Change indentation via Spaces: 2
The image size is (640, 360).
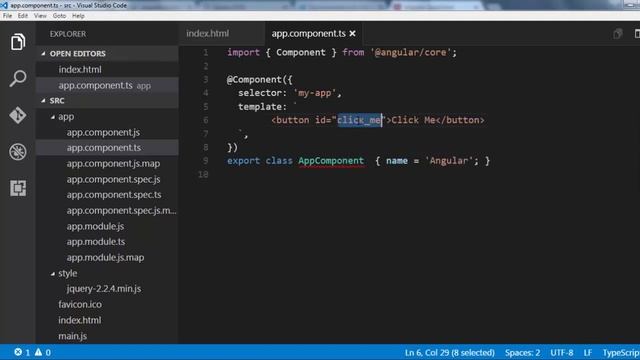click(x=522, y=352)
